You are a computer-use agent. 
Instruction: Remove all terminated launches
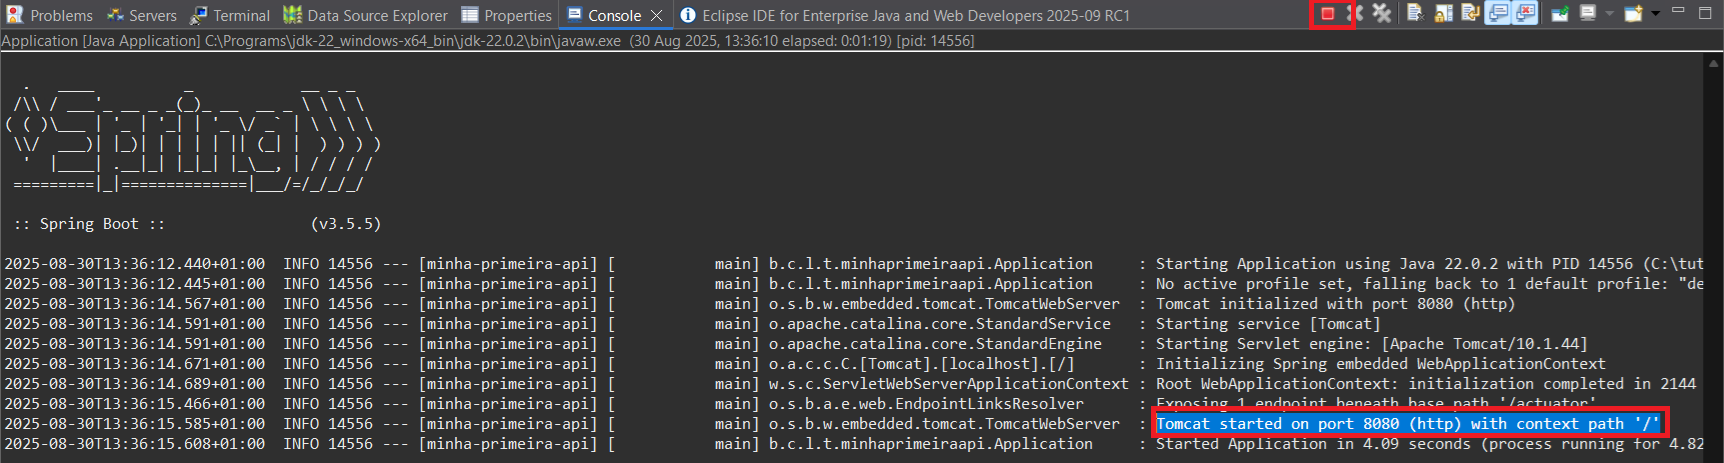tap(1382, 14)
